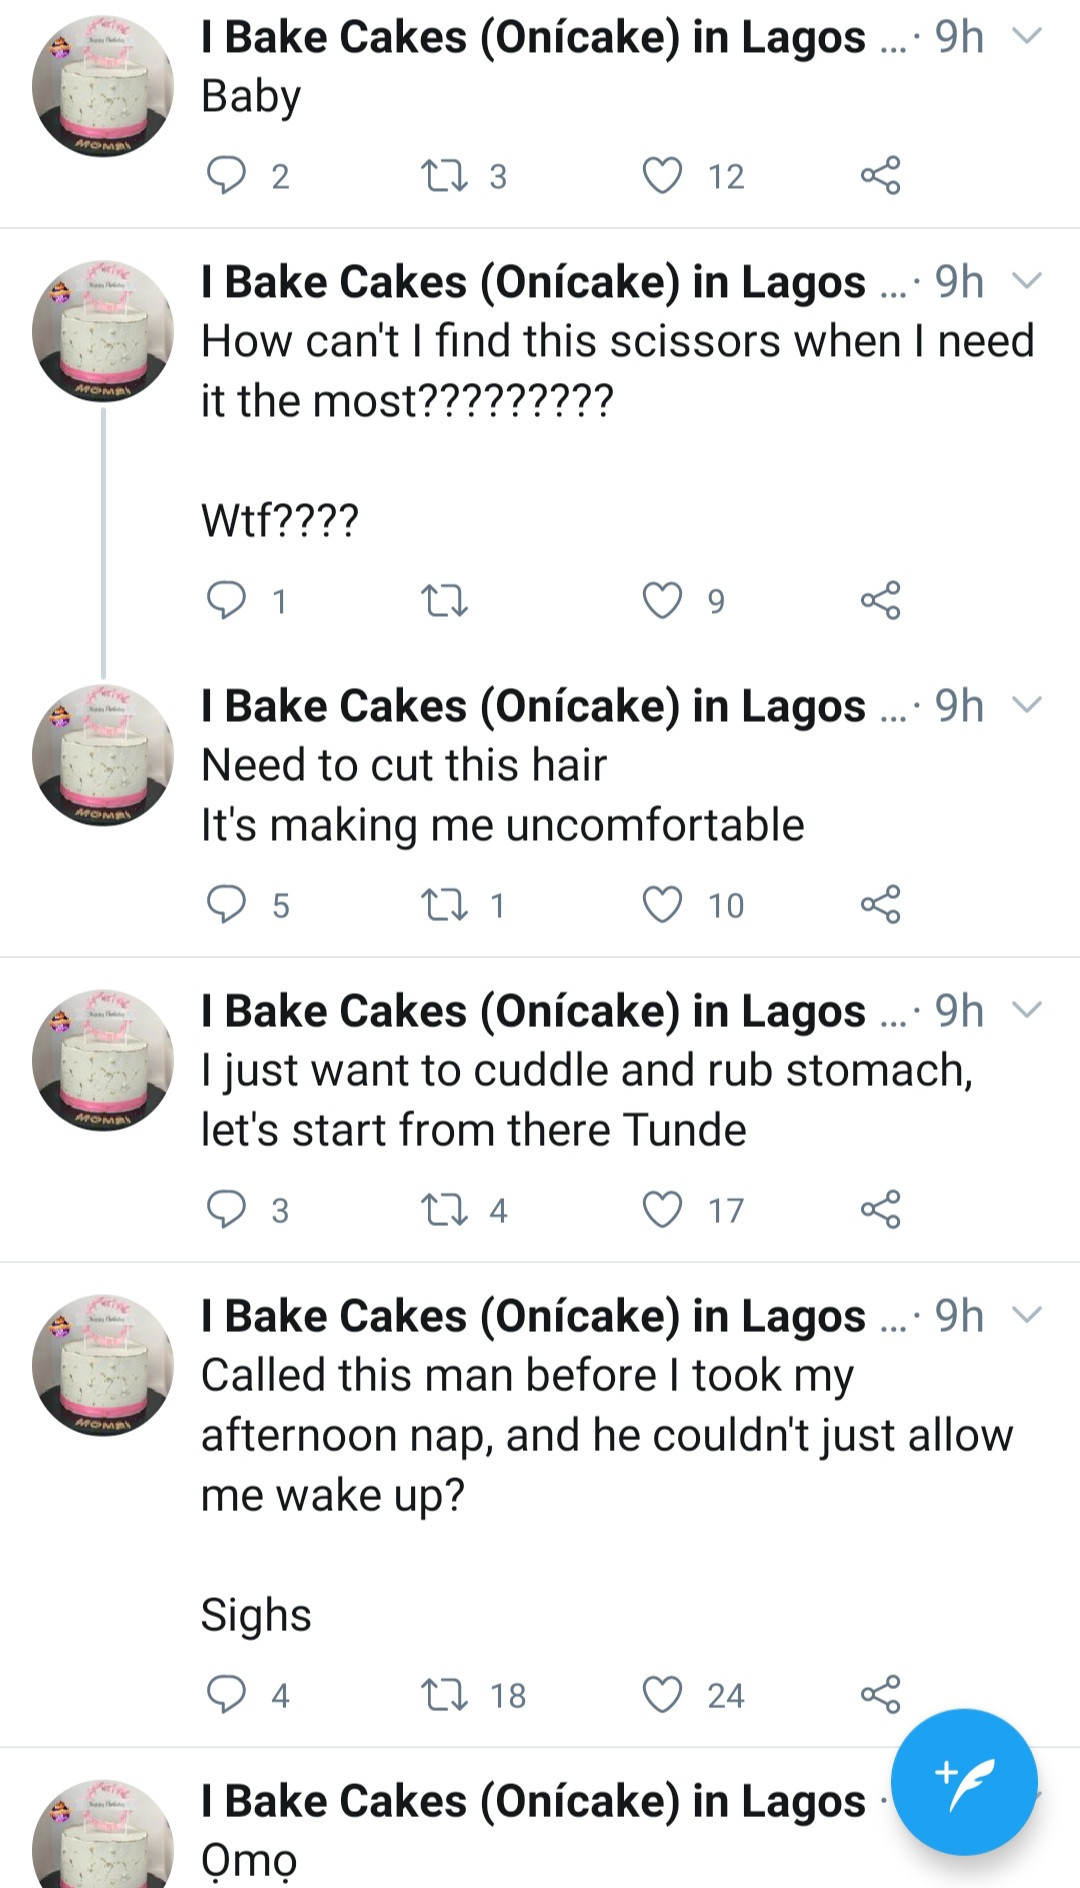Reply to the "Baby" tweet
This screenshot has height=1888, width=1080.
click(226, 176)
